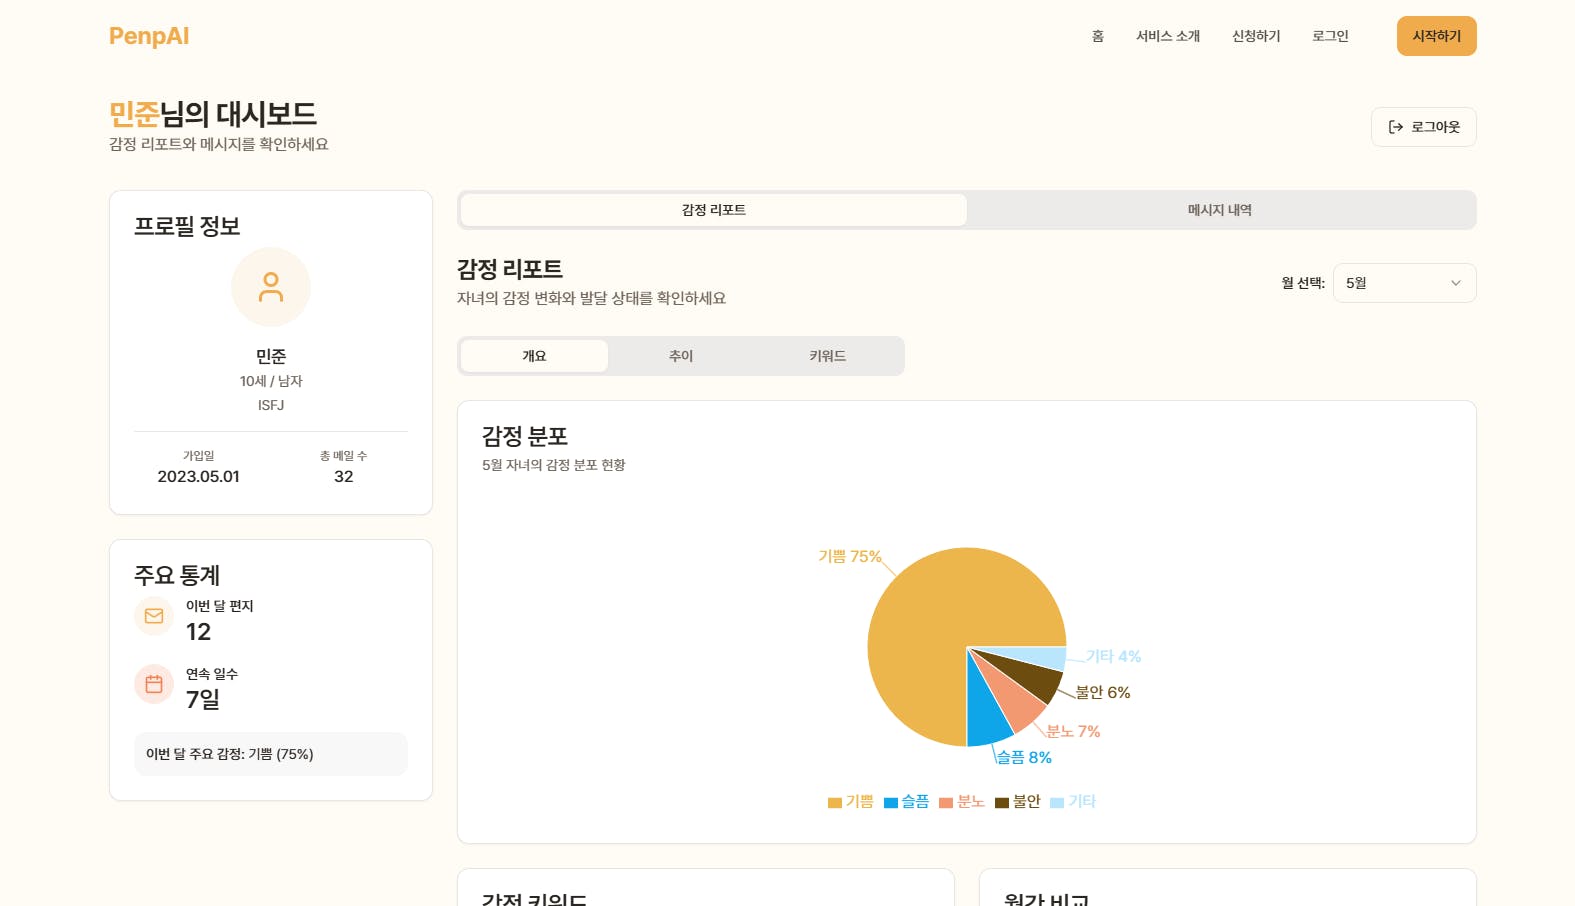1575x906 pixels.
Task: Switch to the 추이 sub-tab
Action: (681, 356)
